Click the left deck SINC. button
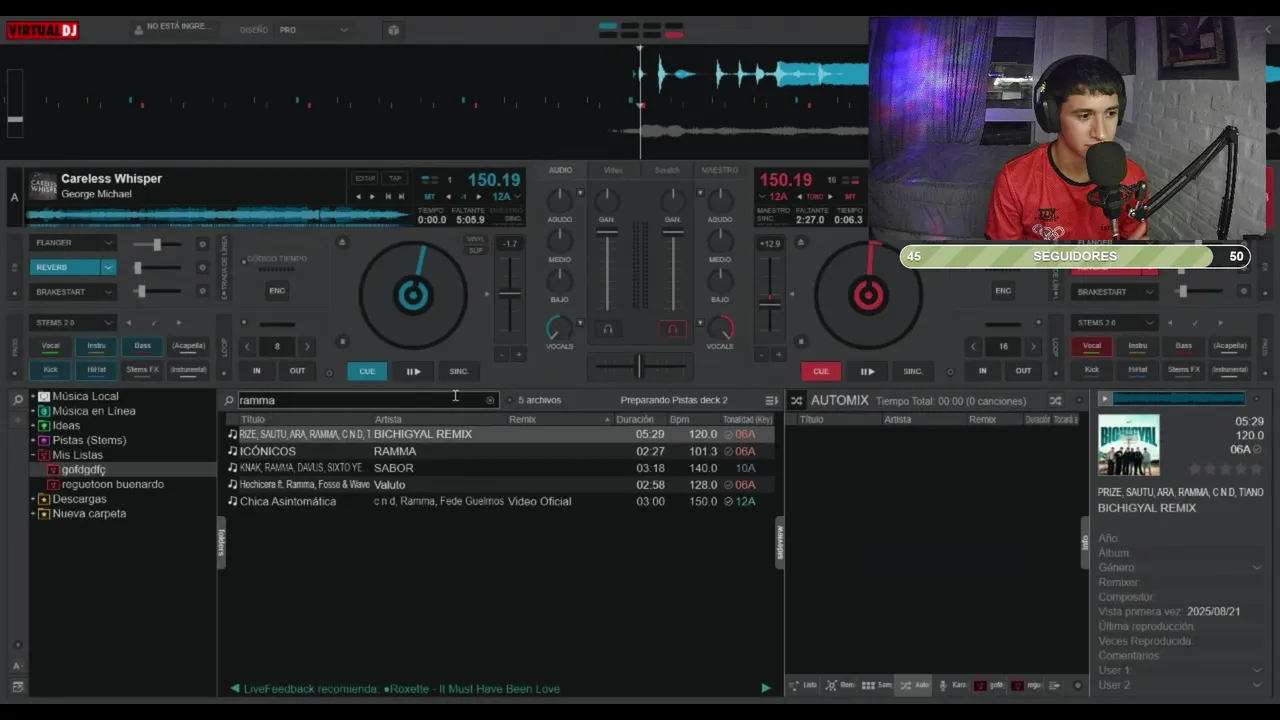This screenshot has height=720, width=1280. pyautogui.click(x=459, y=371)
